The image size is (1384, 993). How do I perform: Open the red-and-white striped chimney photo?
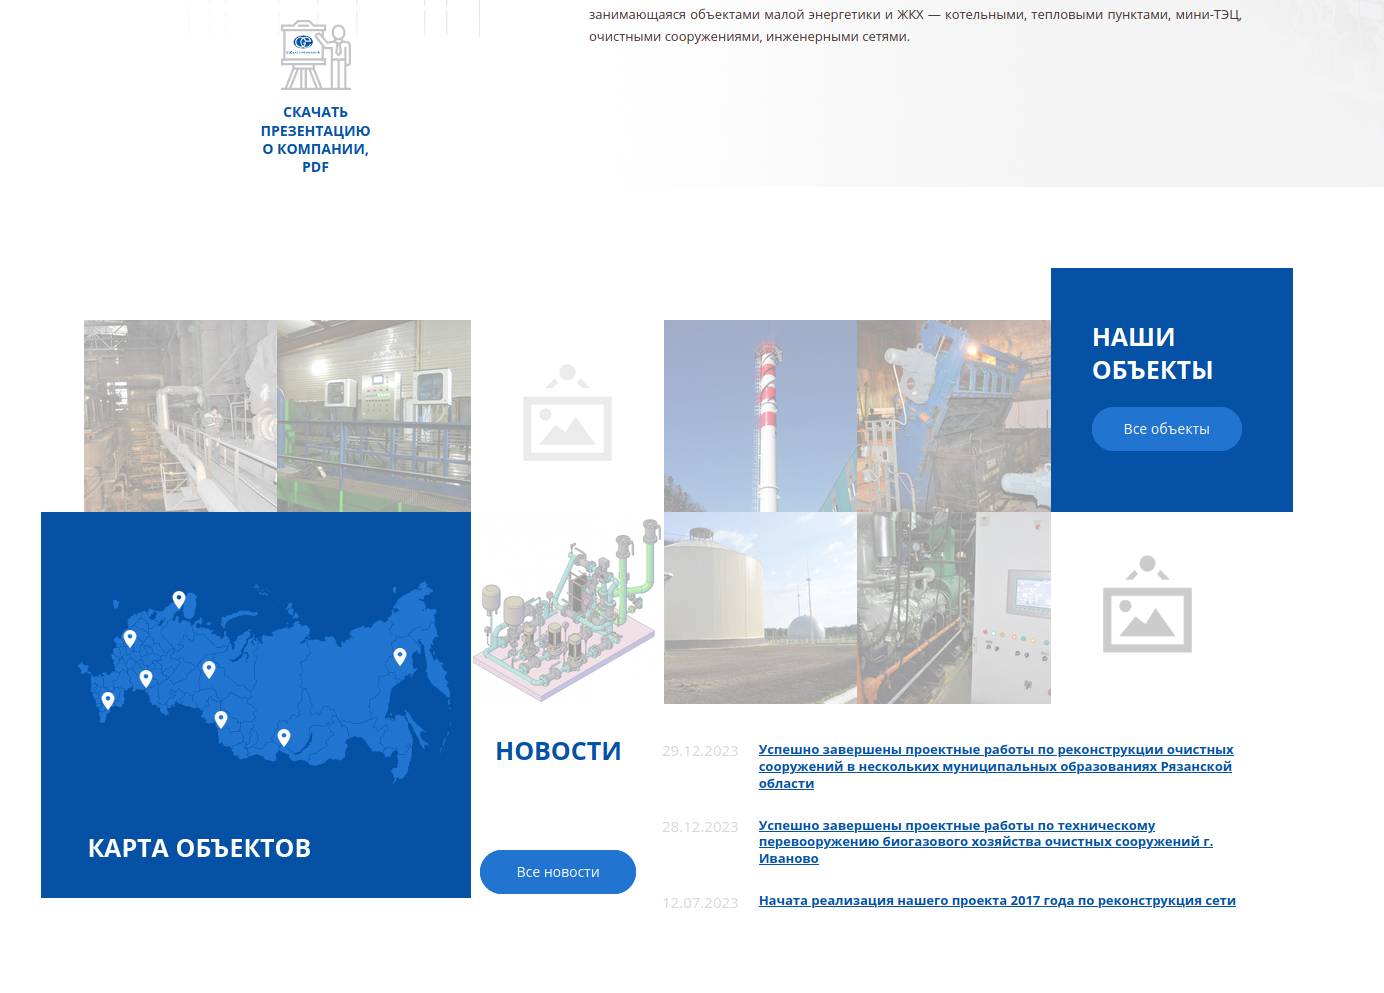point(760,416)
